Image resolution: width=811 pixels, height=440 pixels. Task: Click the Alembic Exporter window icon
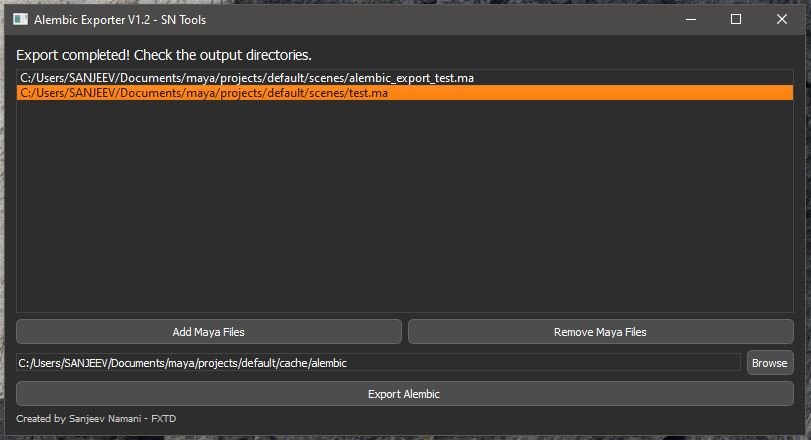pyautogui.click(x=21, y=20)
